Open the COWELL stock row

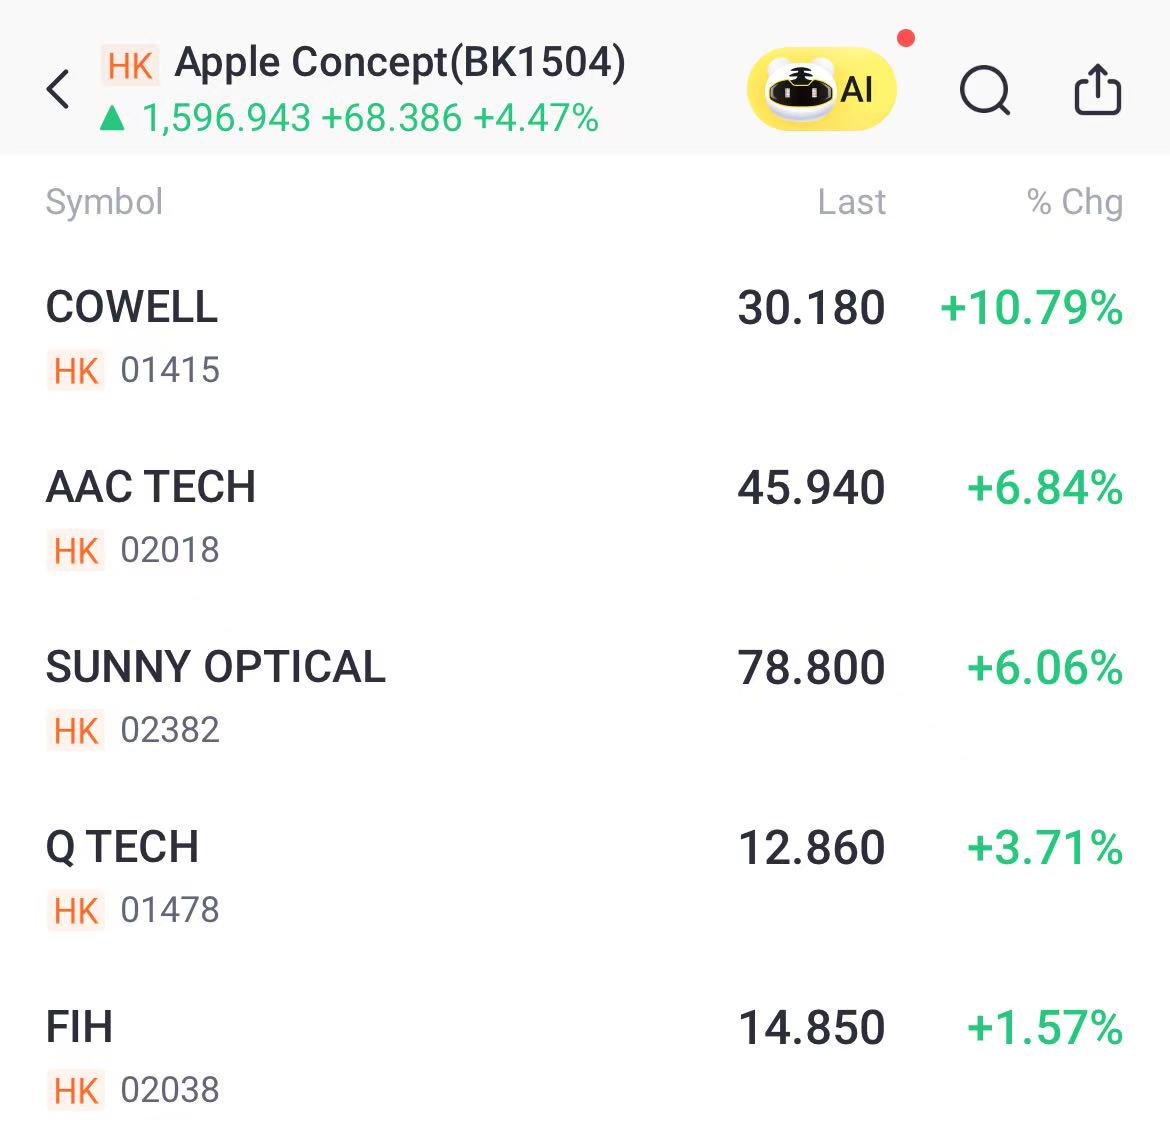(585, 337)
